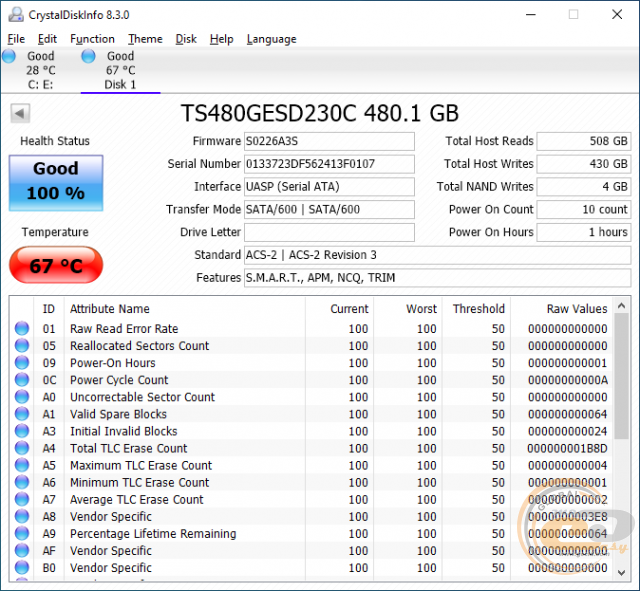Click status icon of B0 Vendor Specific row

(22, 568)
